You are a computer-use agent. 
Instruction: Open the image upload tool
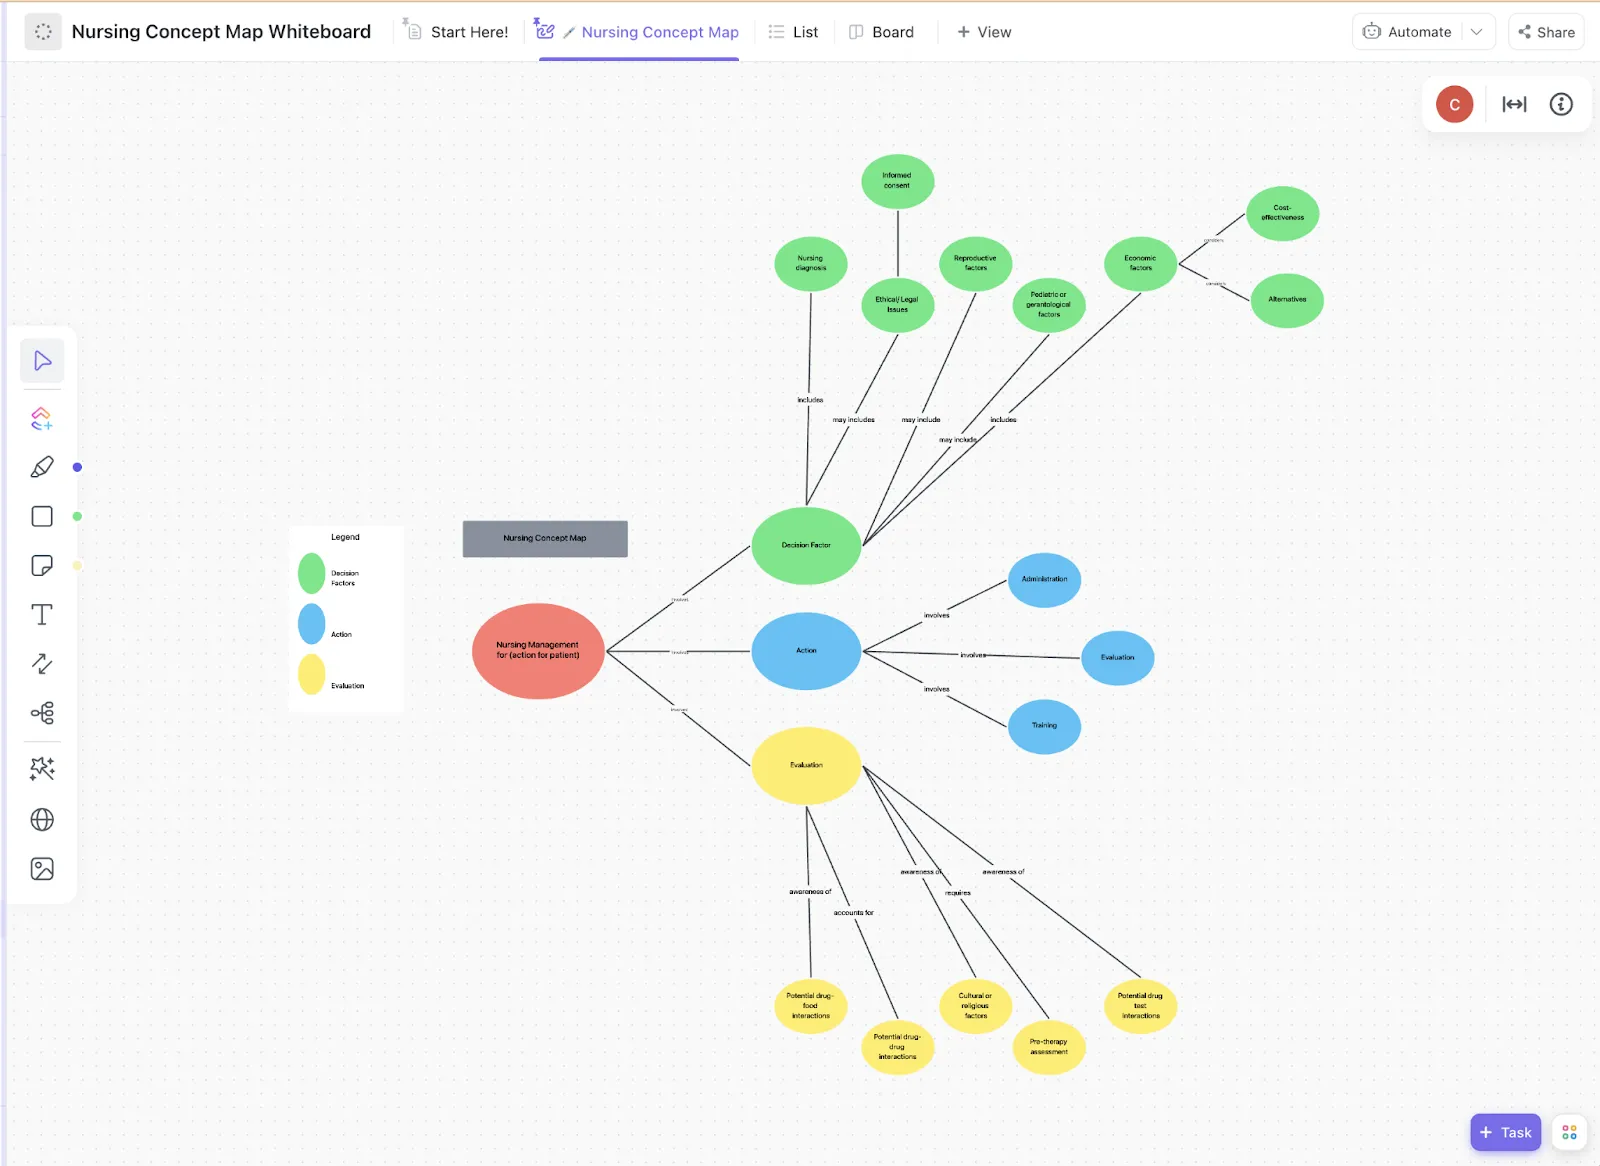tap(42, 868)
